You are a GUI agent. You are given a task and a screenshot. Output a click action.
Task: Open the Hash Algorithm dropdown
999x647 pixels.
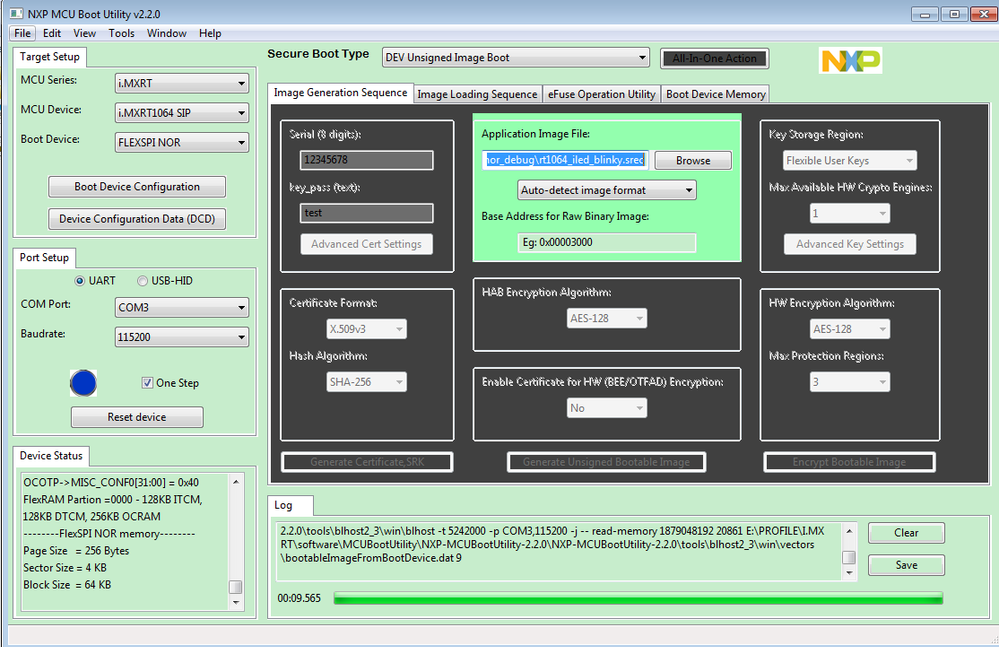coord(366,382)
